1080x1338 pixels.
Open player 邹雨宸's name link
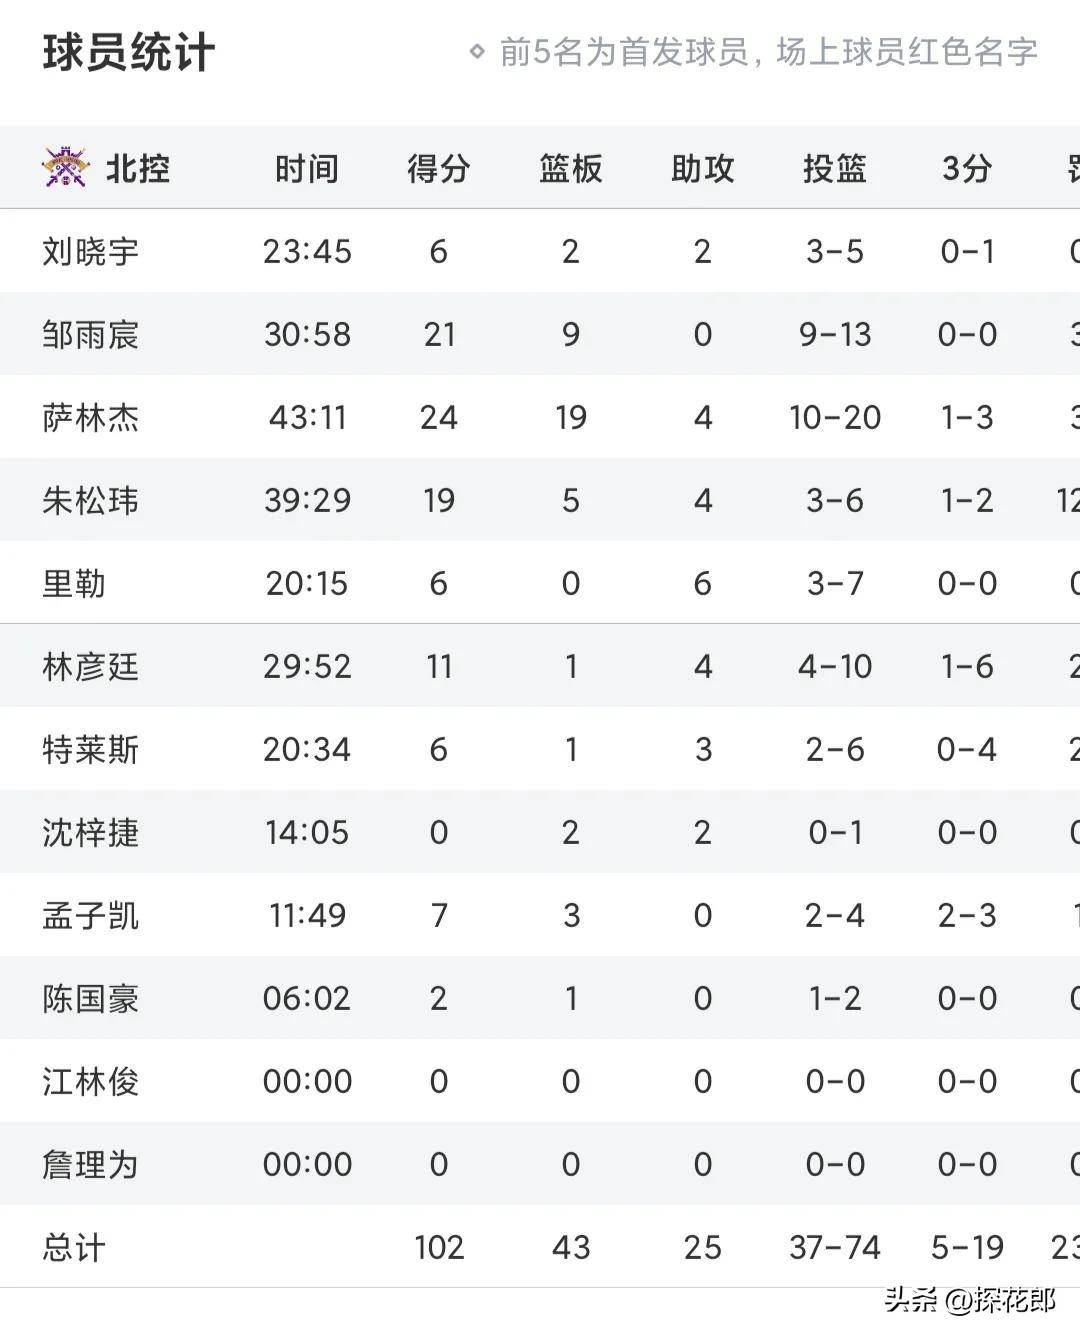coord(90,334)
